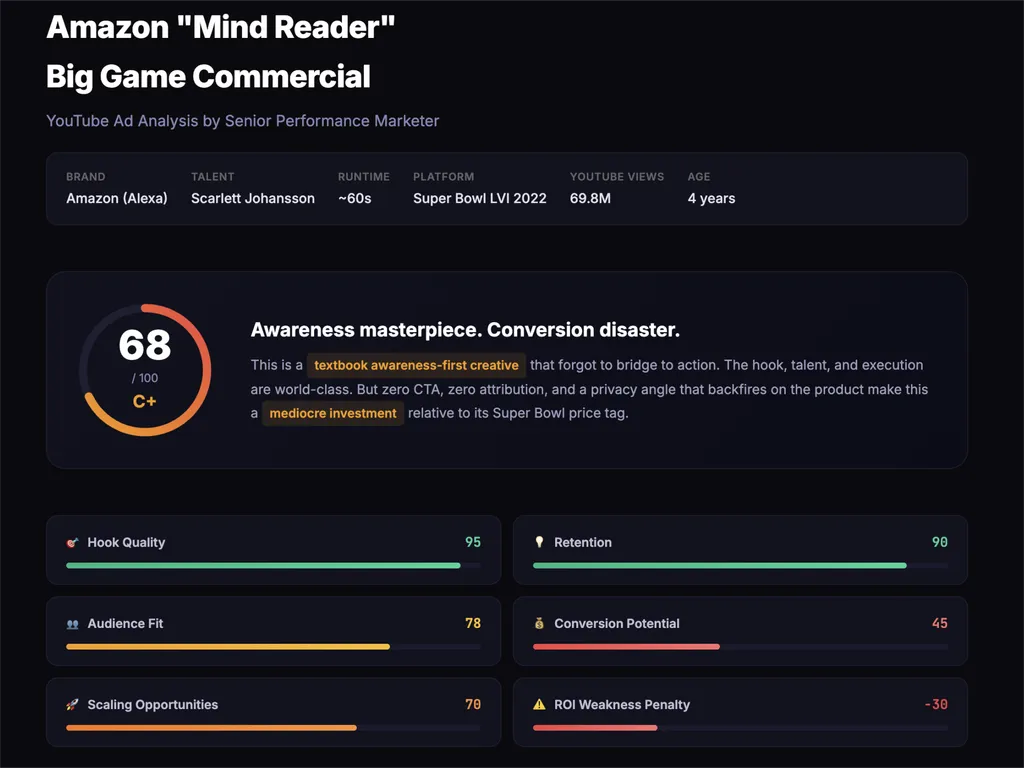Click the '69.8M' YouTube views value
The width and height of the screenshot is (1024, 768).
coord(590,199)
